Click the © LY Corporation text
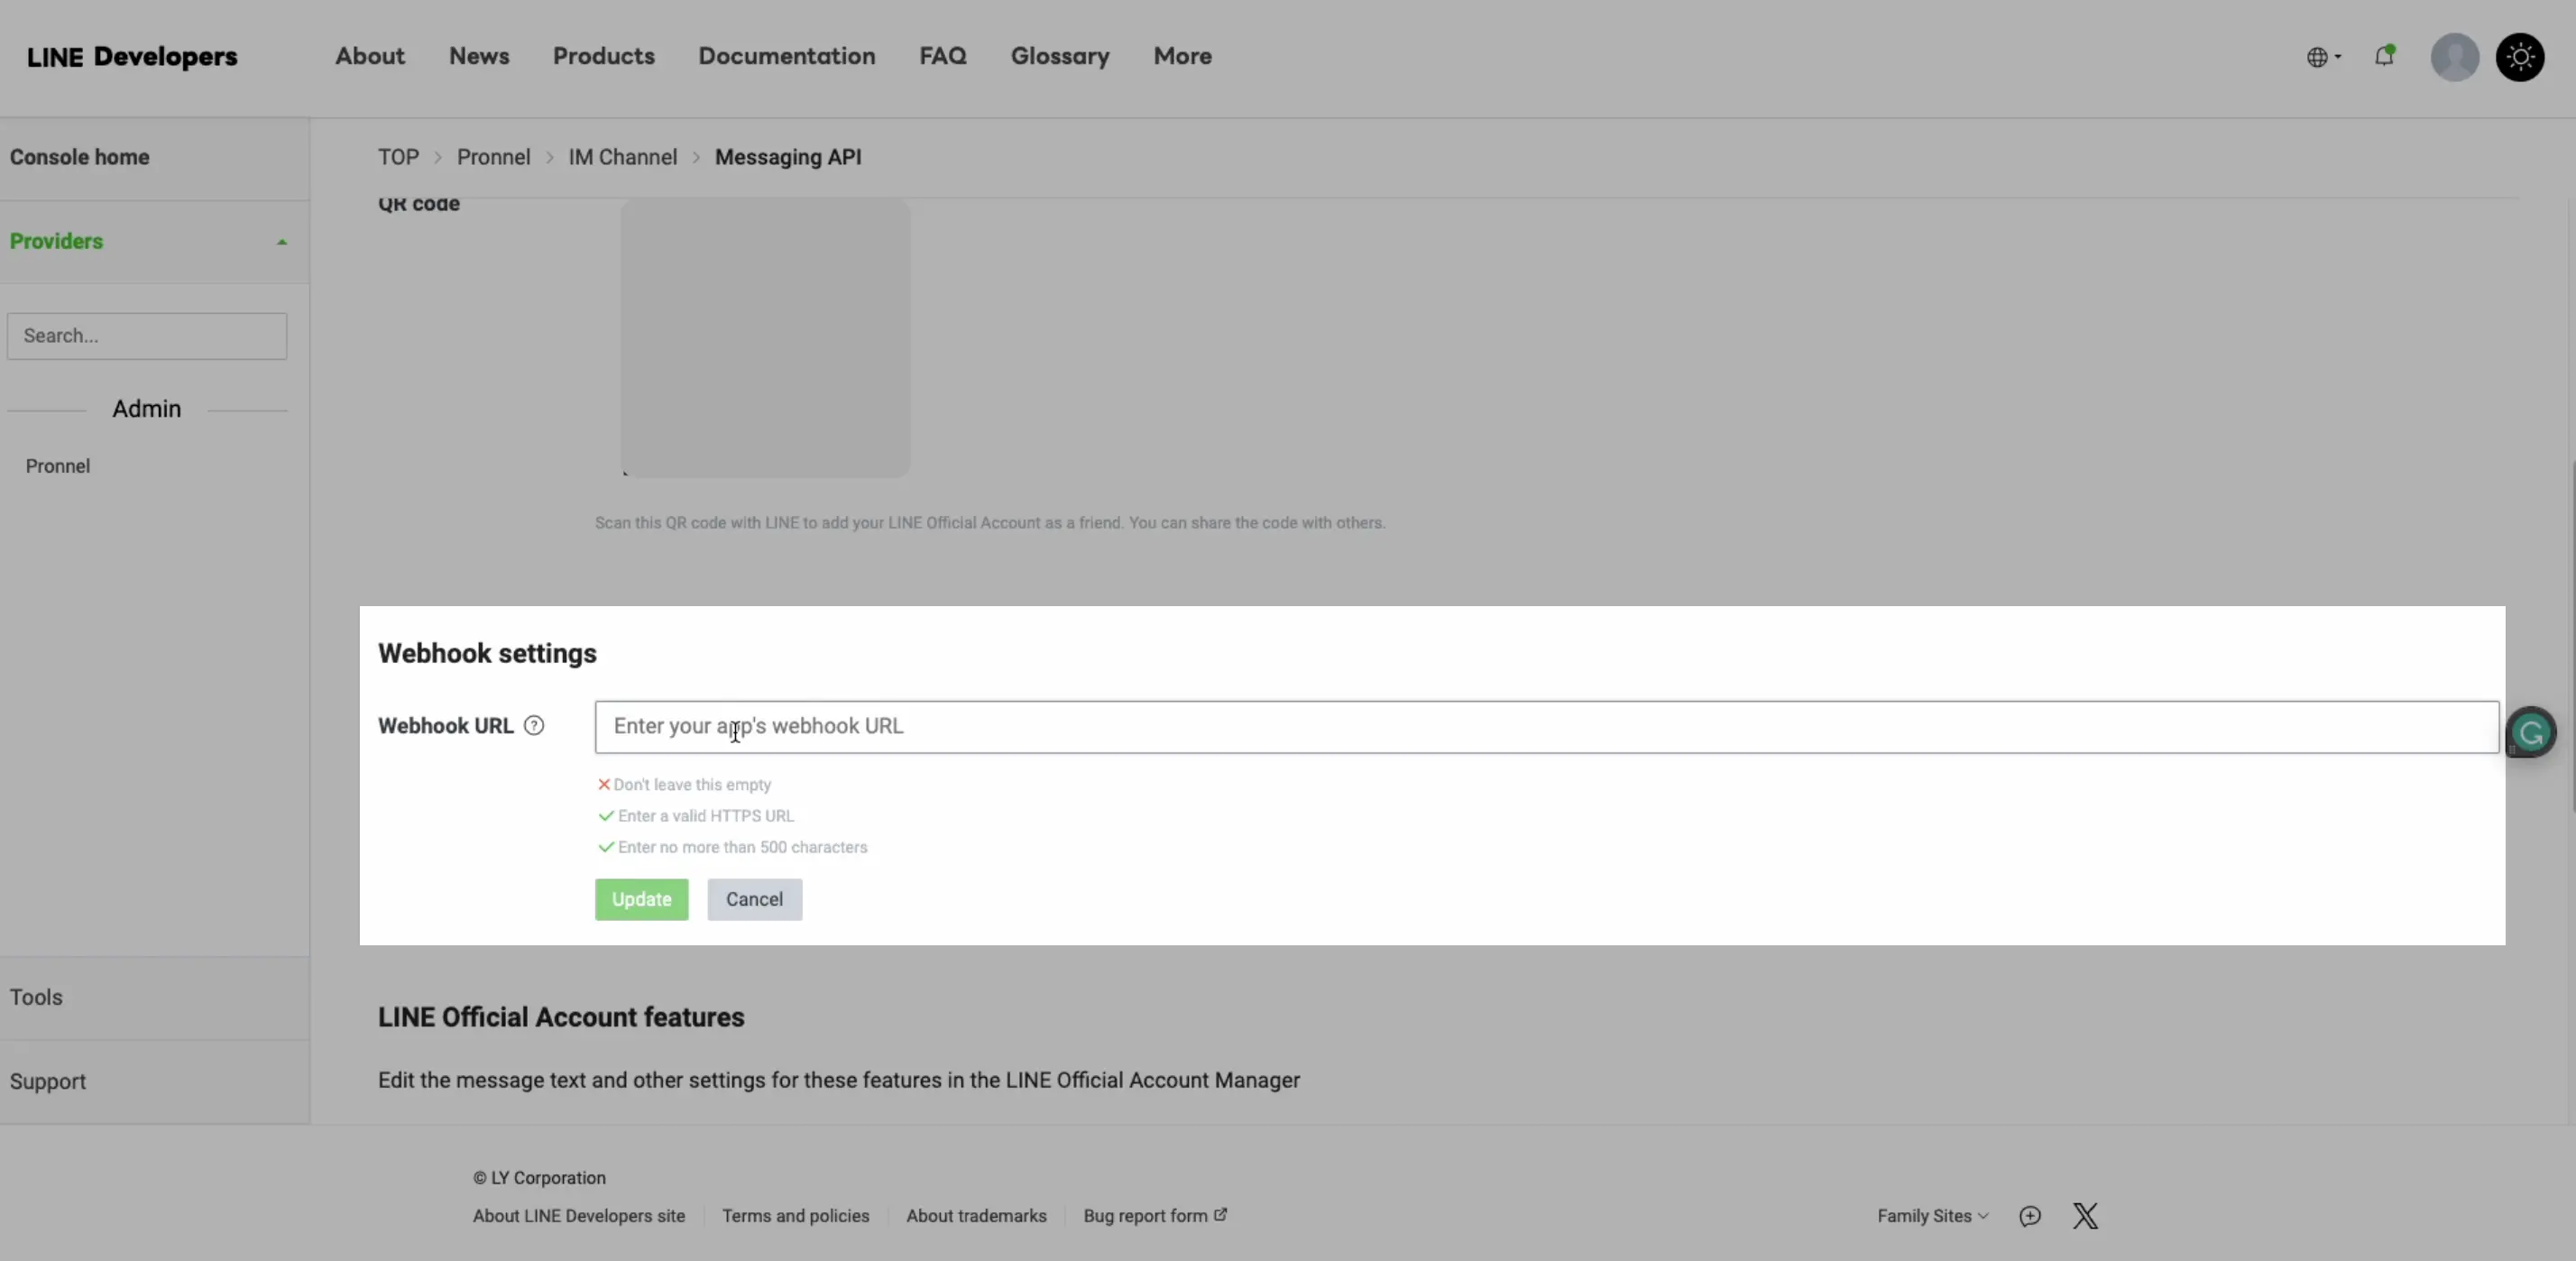This screenshot has width=2576, height=1261. (x=539, y=1178)
